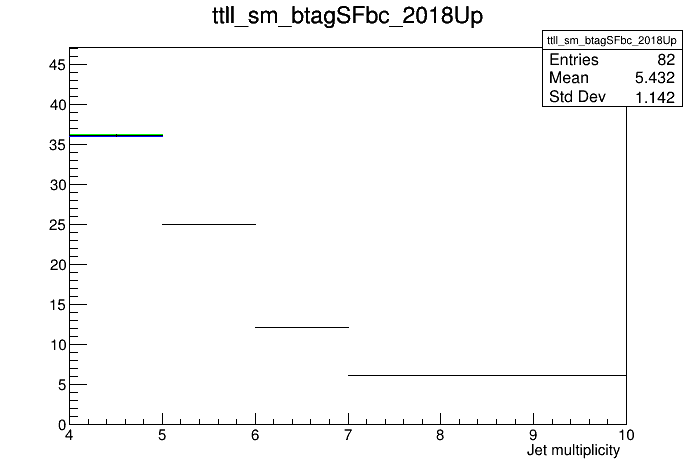Select the Std Dev value 1.142
This screenshot has width=696, height=472.
[x=655, y=97]
